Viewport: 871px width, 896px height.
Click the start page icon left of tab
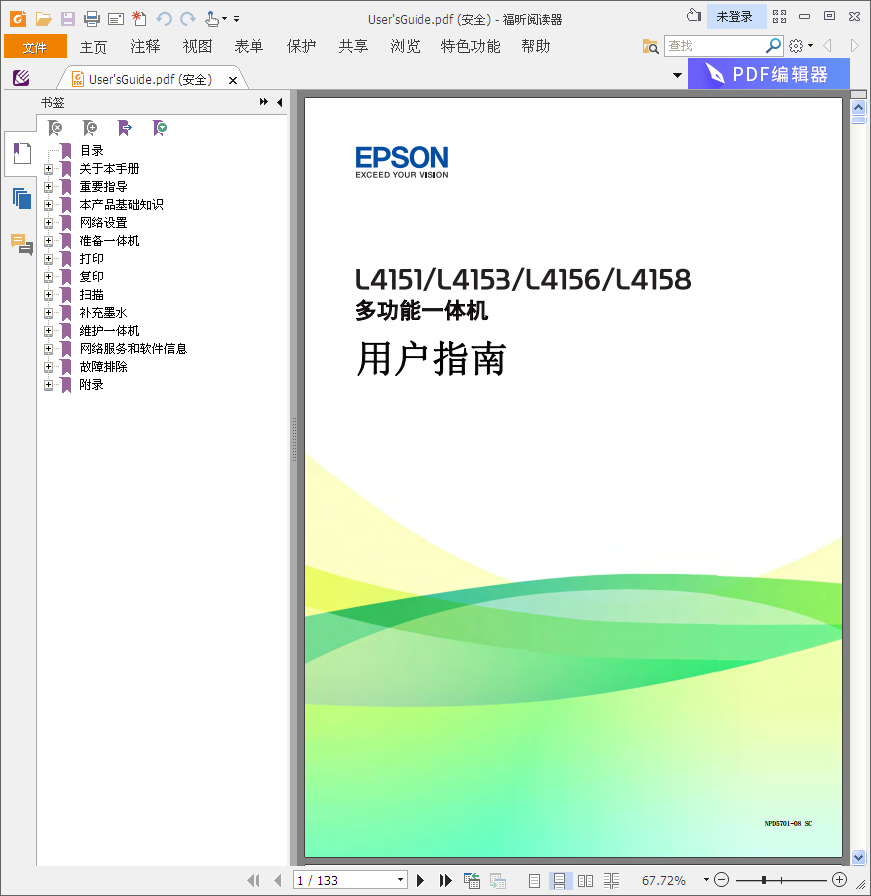(x=21, y=78)
